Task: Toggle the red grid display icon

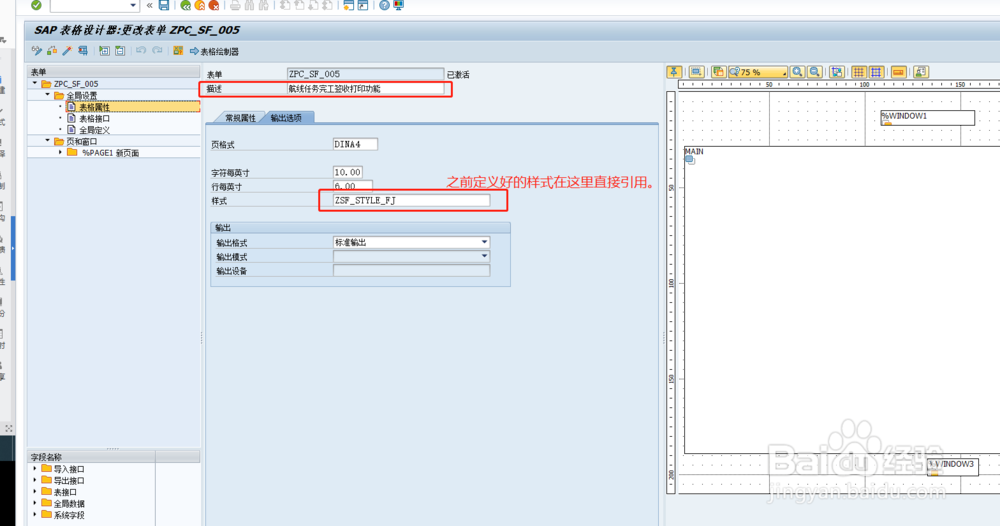Action: pyautogui.click(x=859, y=72)
